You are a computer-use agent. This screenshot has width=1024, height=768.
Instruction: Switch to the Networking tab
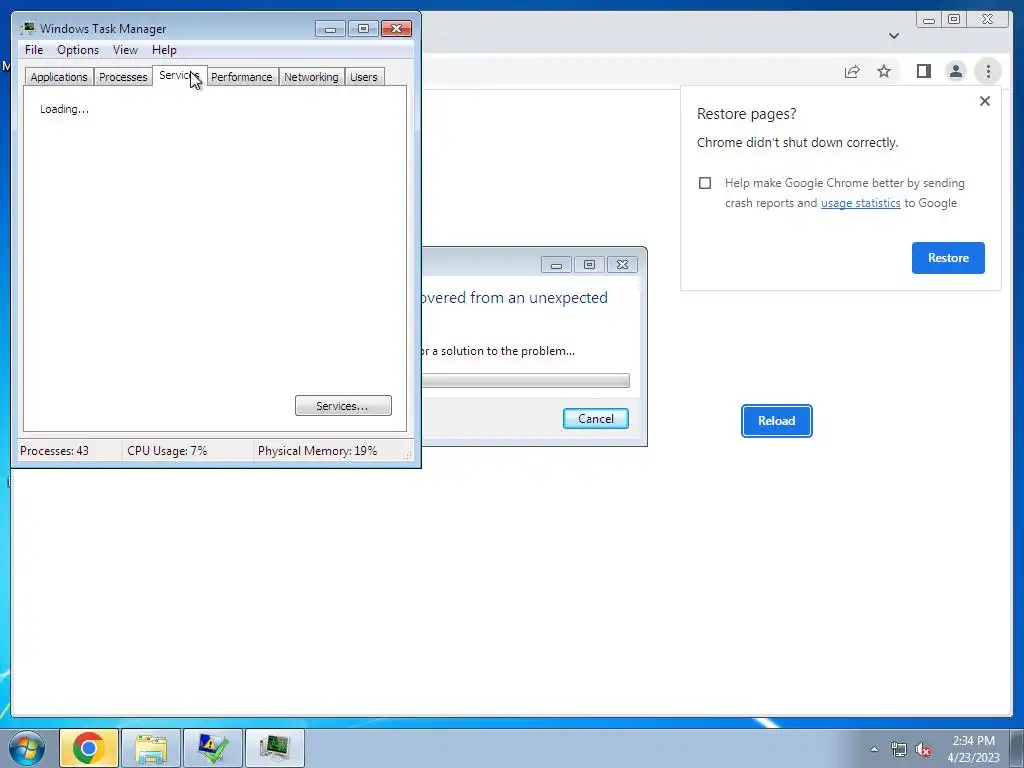pyautogui.click(x=311, y=77)
